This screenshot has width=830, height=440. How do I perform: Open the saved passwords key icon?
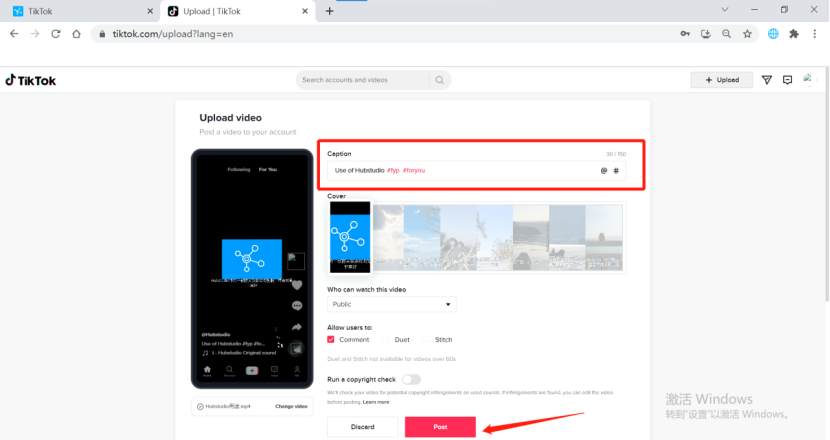coord(685,34)
